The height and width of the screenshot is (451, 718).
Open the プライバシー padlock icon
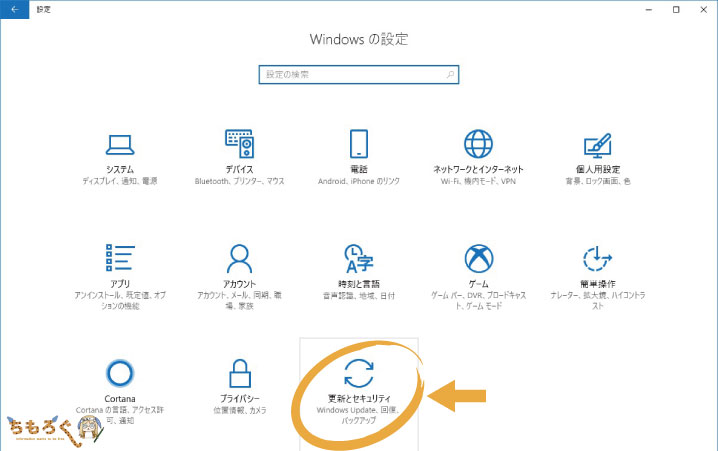239,373
